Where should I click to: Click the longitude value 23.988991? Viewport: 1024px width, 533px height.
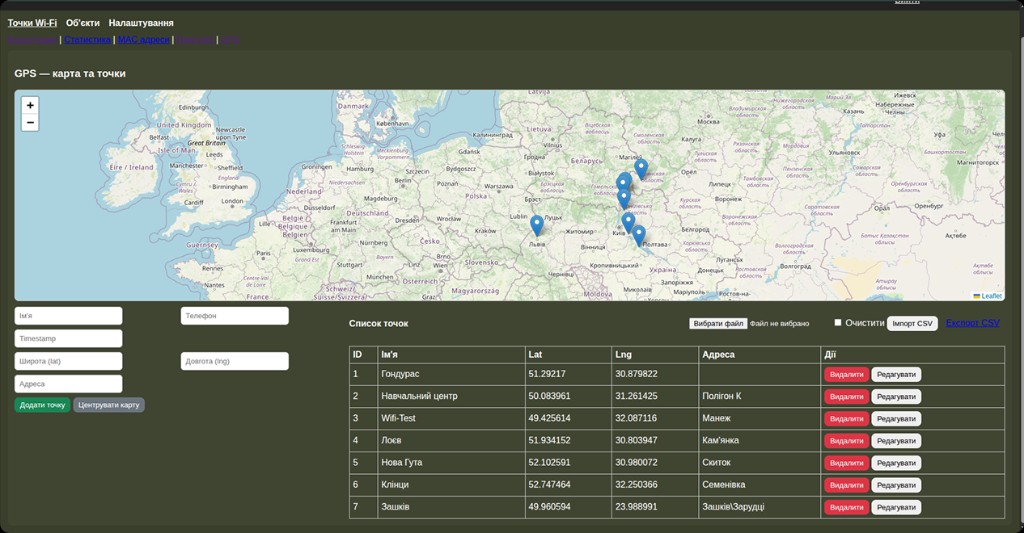click(636, 507)
